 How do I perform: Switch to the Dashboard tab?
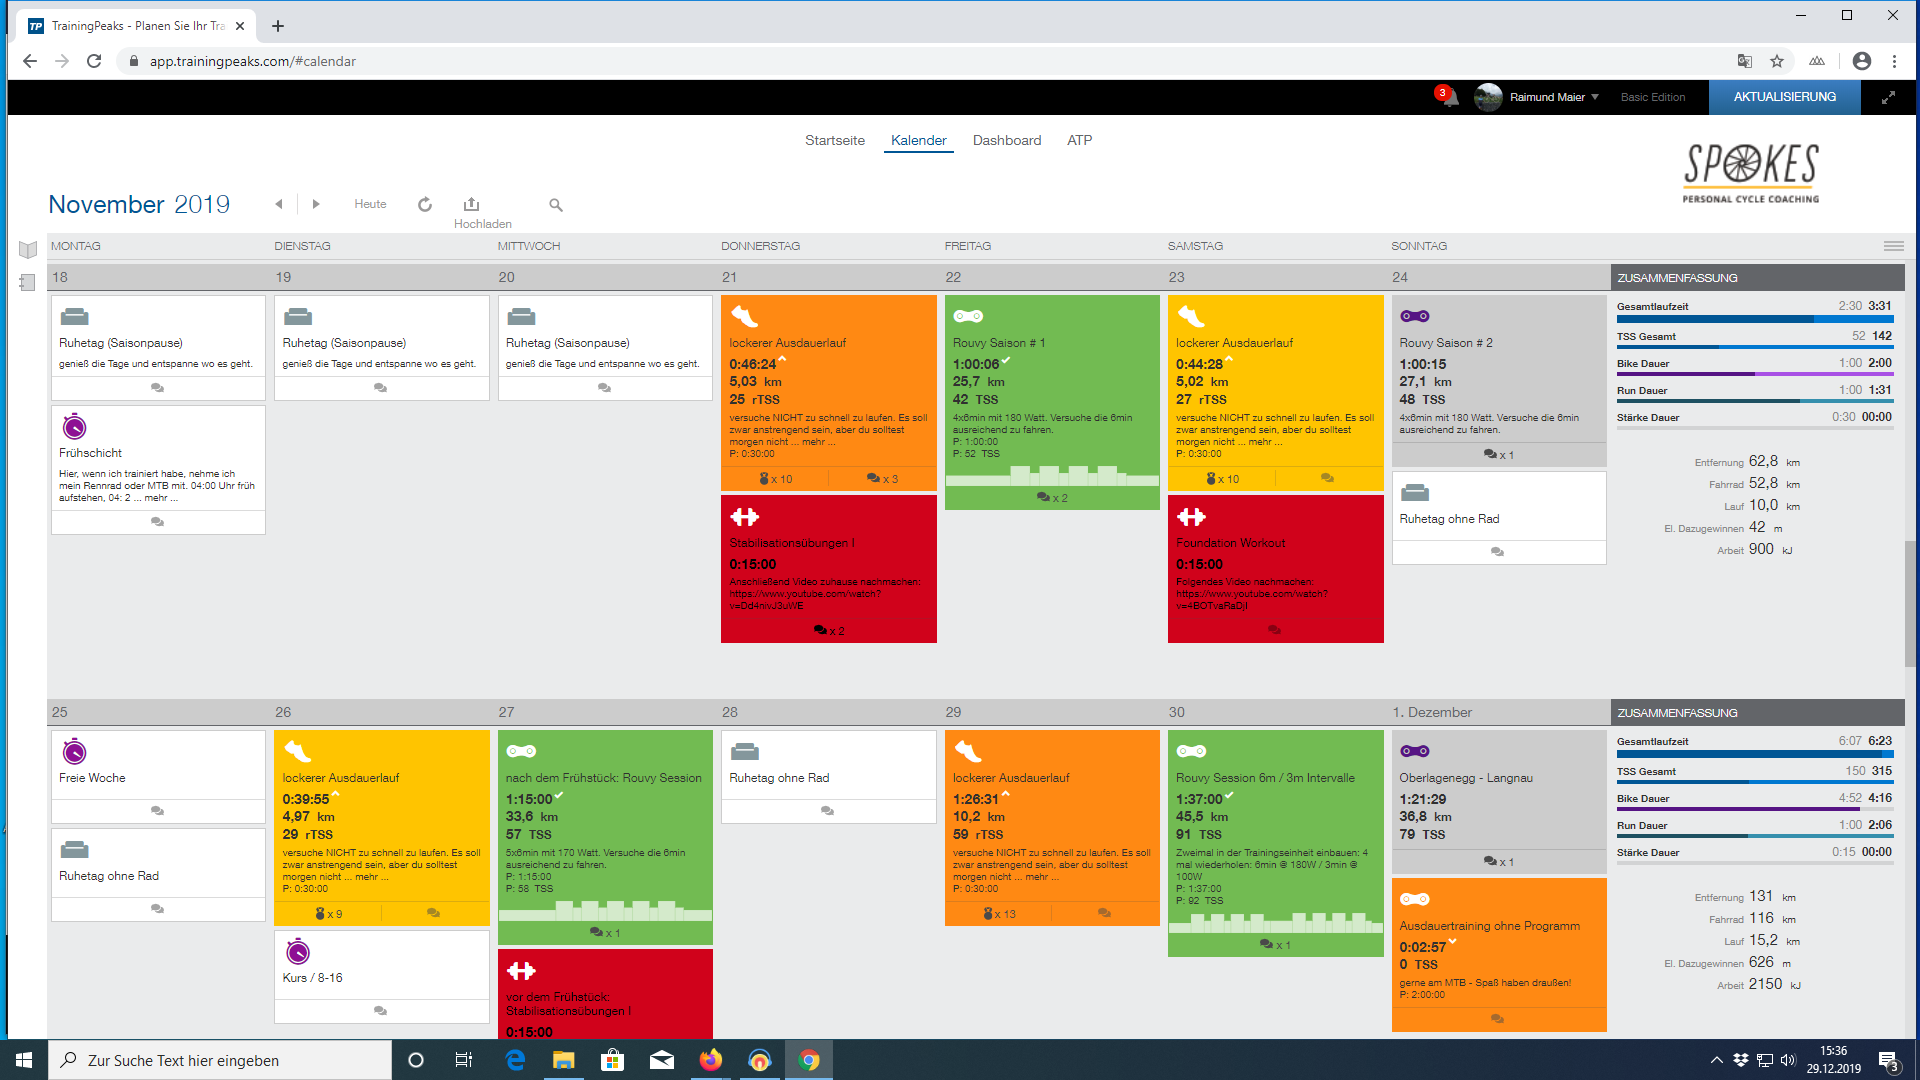point(1006,140)
